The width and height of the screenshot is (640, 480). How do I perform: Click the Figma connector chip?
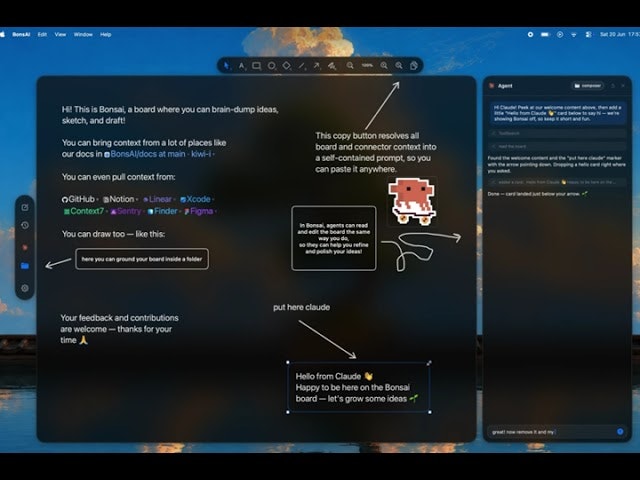tap(199, 211)
